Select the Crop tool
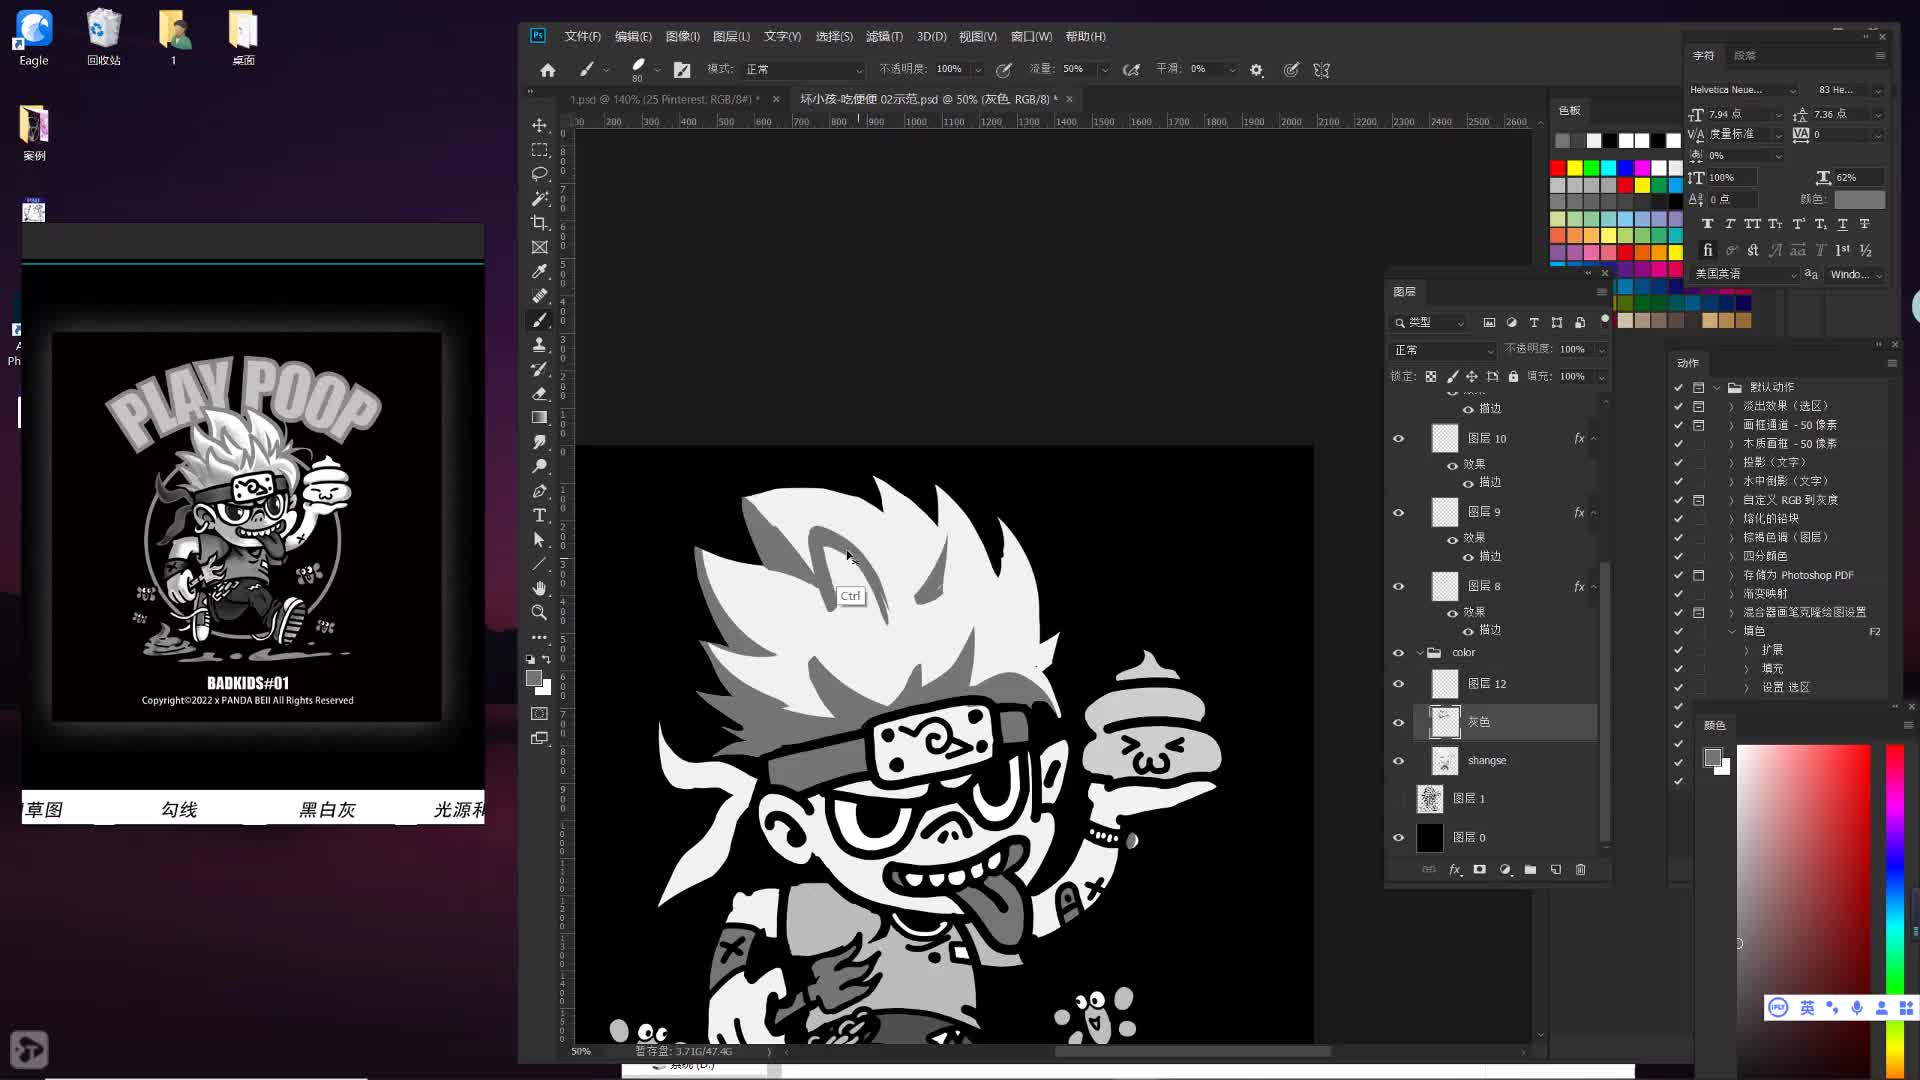Screen dimensions: 1920x1080 pos(539,222)
